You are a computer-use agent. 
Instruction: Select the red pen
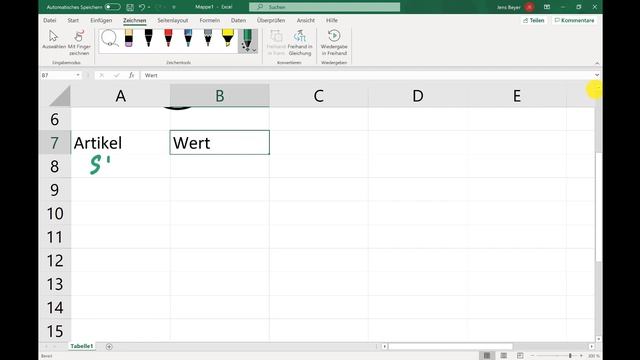click(x=168, y=38)
